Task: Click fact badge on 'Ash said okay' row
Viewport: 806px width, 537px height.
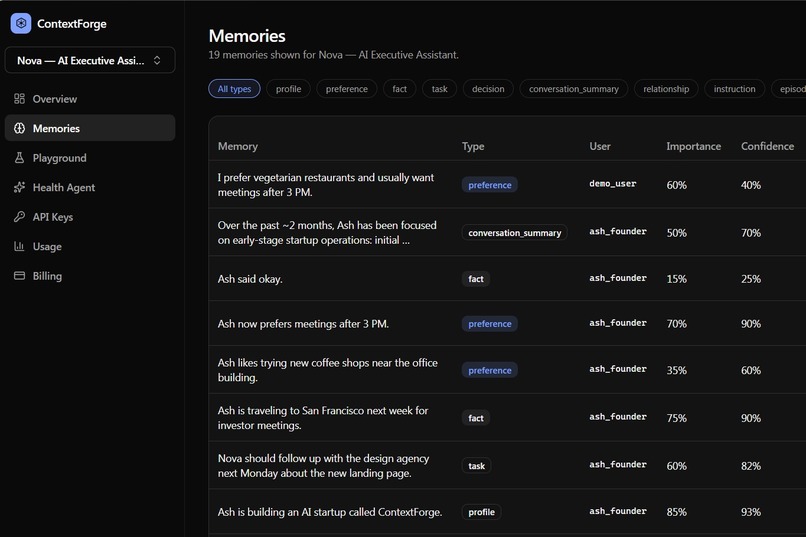Action: [476, 279]
